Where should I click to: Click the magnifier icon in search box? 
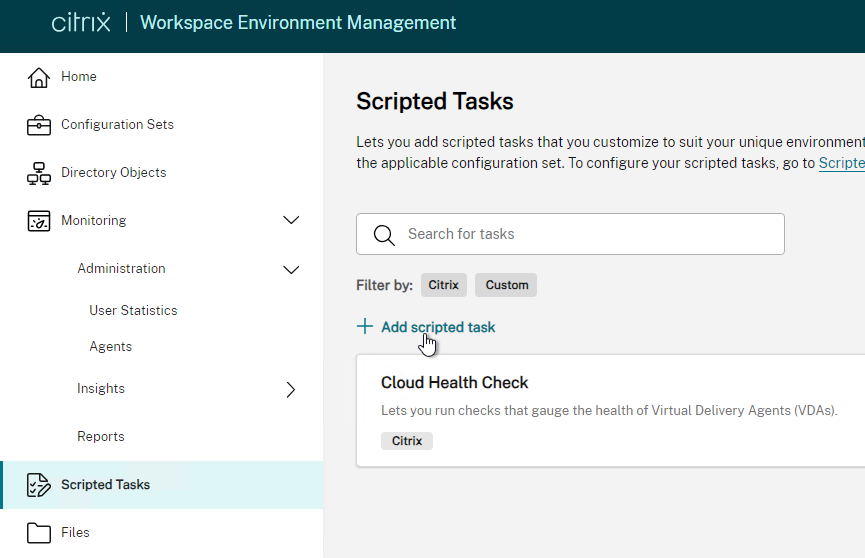(x=384, y=235)
